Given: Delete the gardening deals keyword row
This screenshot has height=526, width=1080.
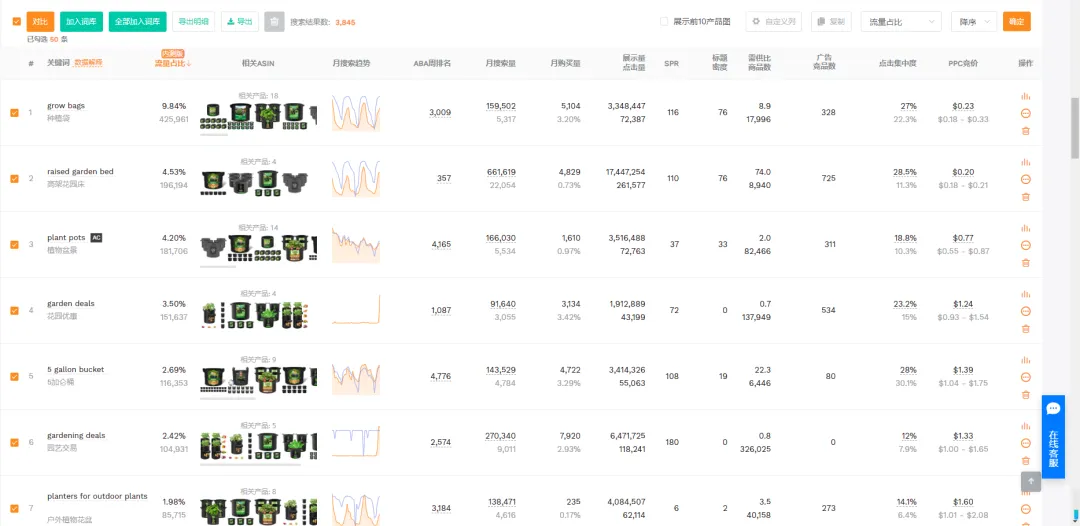Looking at the screenshot, I should click(x=1026, y=461).
